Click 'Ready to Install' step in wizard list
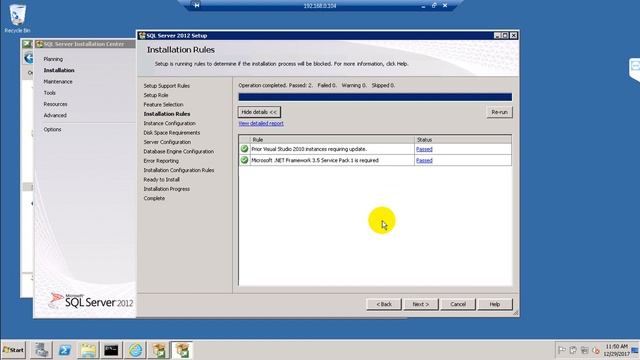Image resolution: width=640 pixels, height=360 pixels. (161, 180)
